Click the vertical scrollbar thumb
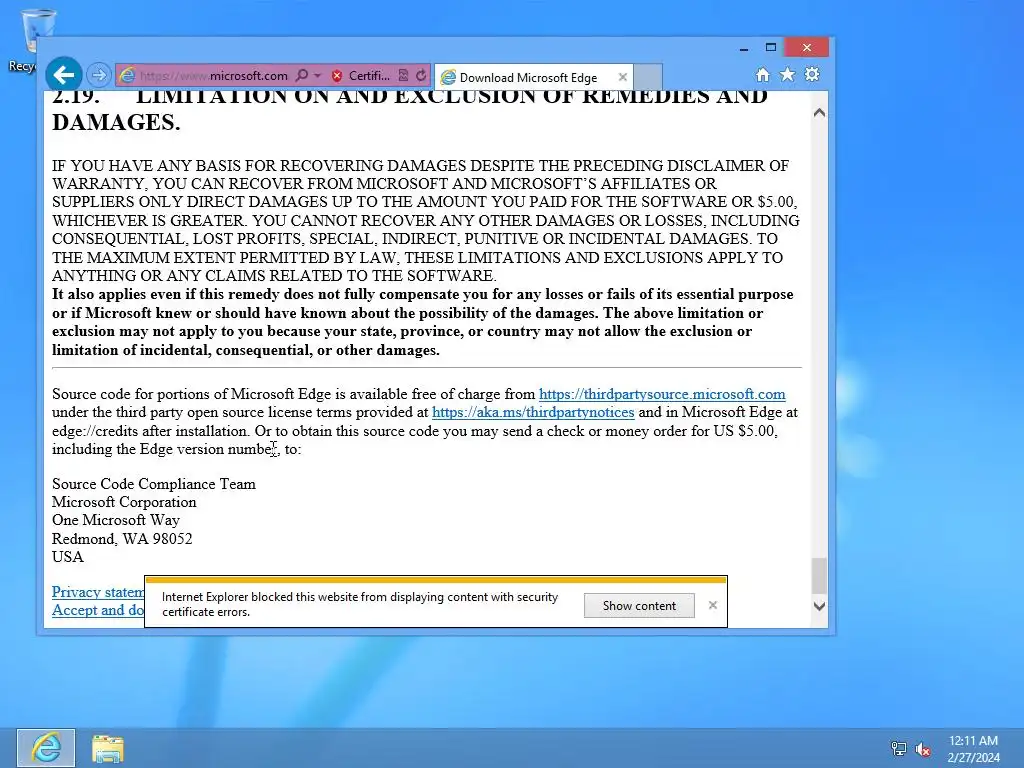The height and width of the screenshot is (768, 1024). (x=819, y=575)
